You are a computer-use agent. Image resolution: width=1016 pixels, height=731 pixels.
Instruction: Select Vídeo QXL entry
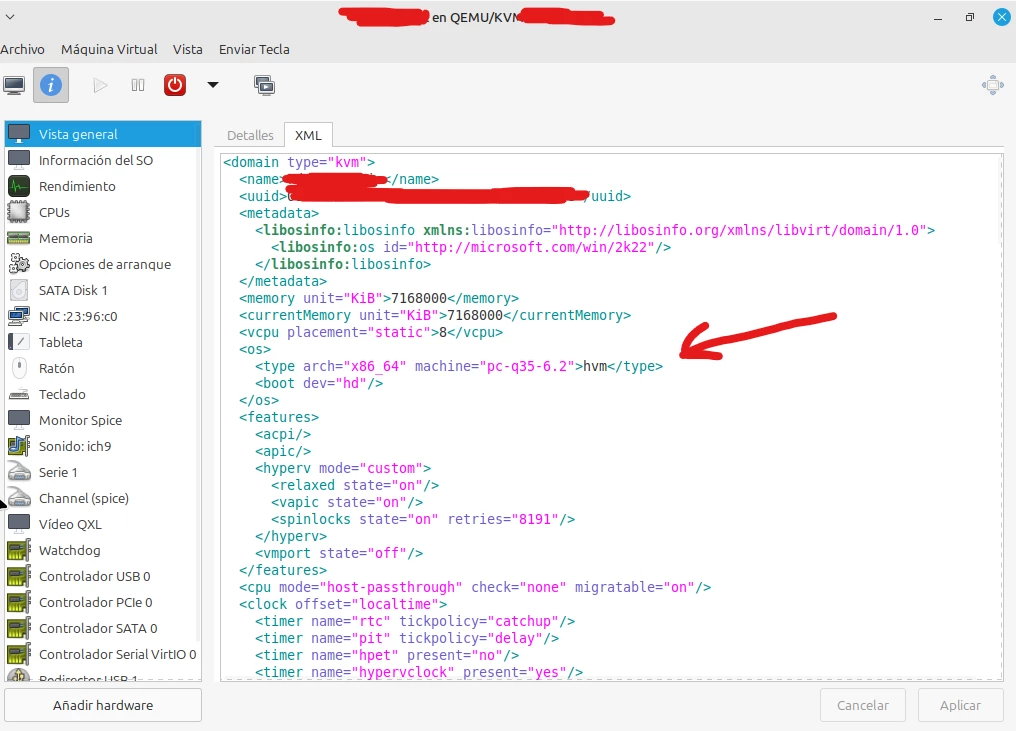103,524
